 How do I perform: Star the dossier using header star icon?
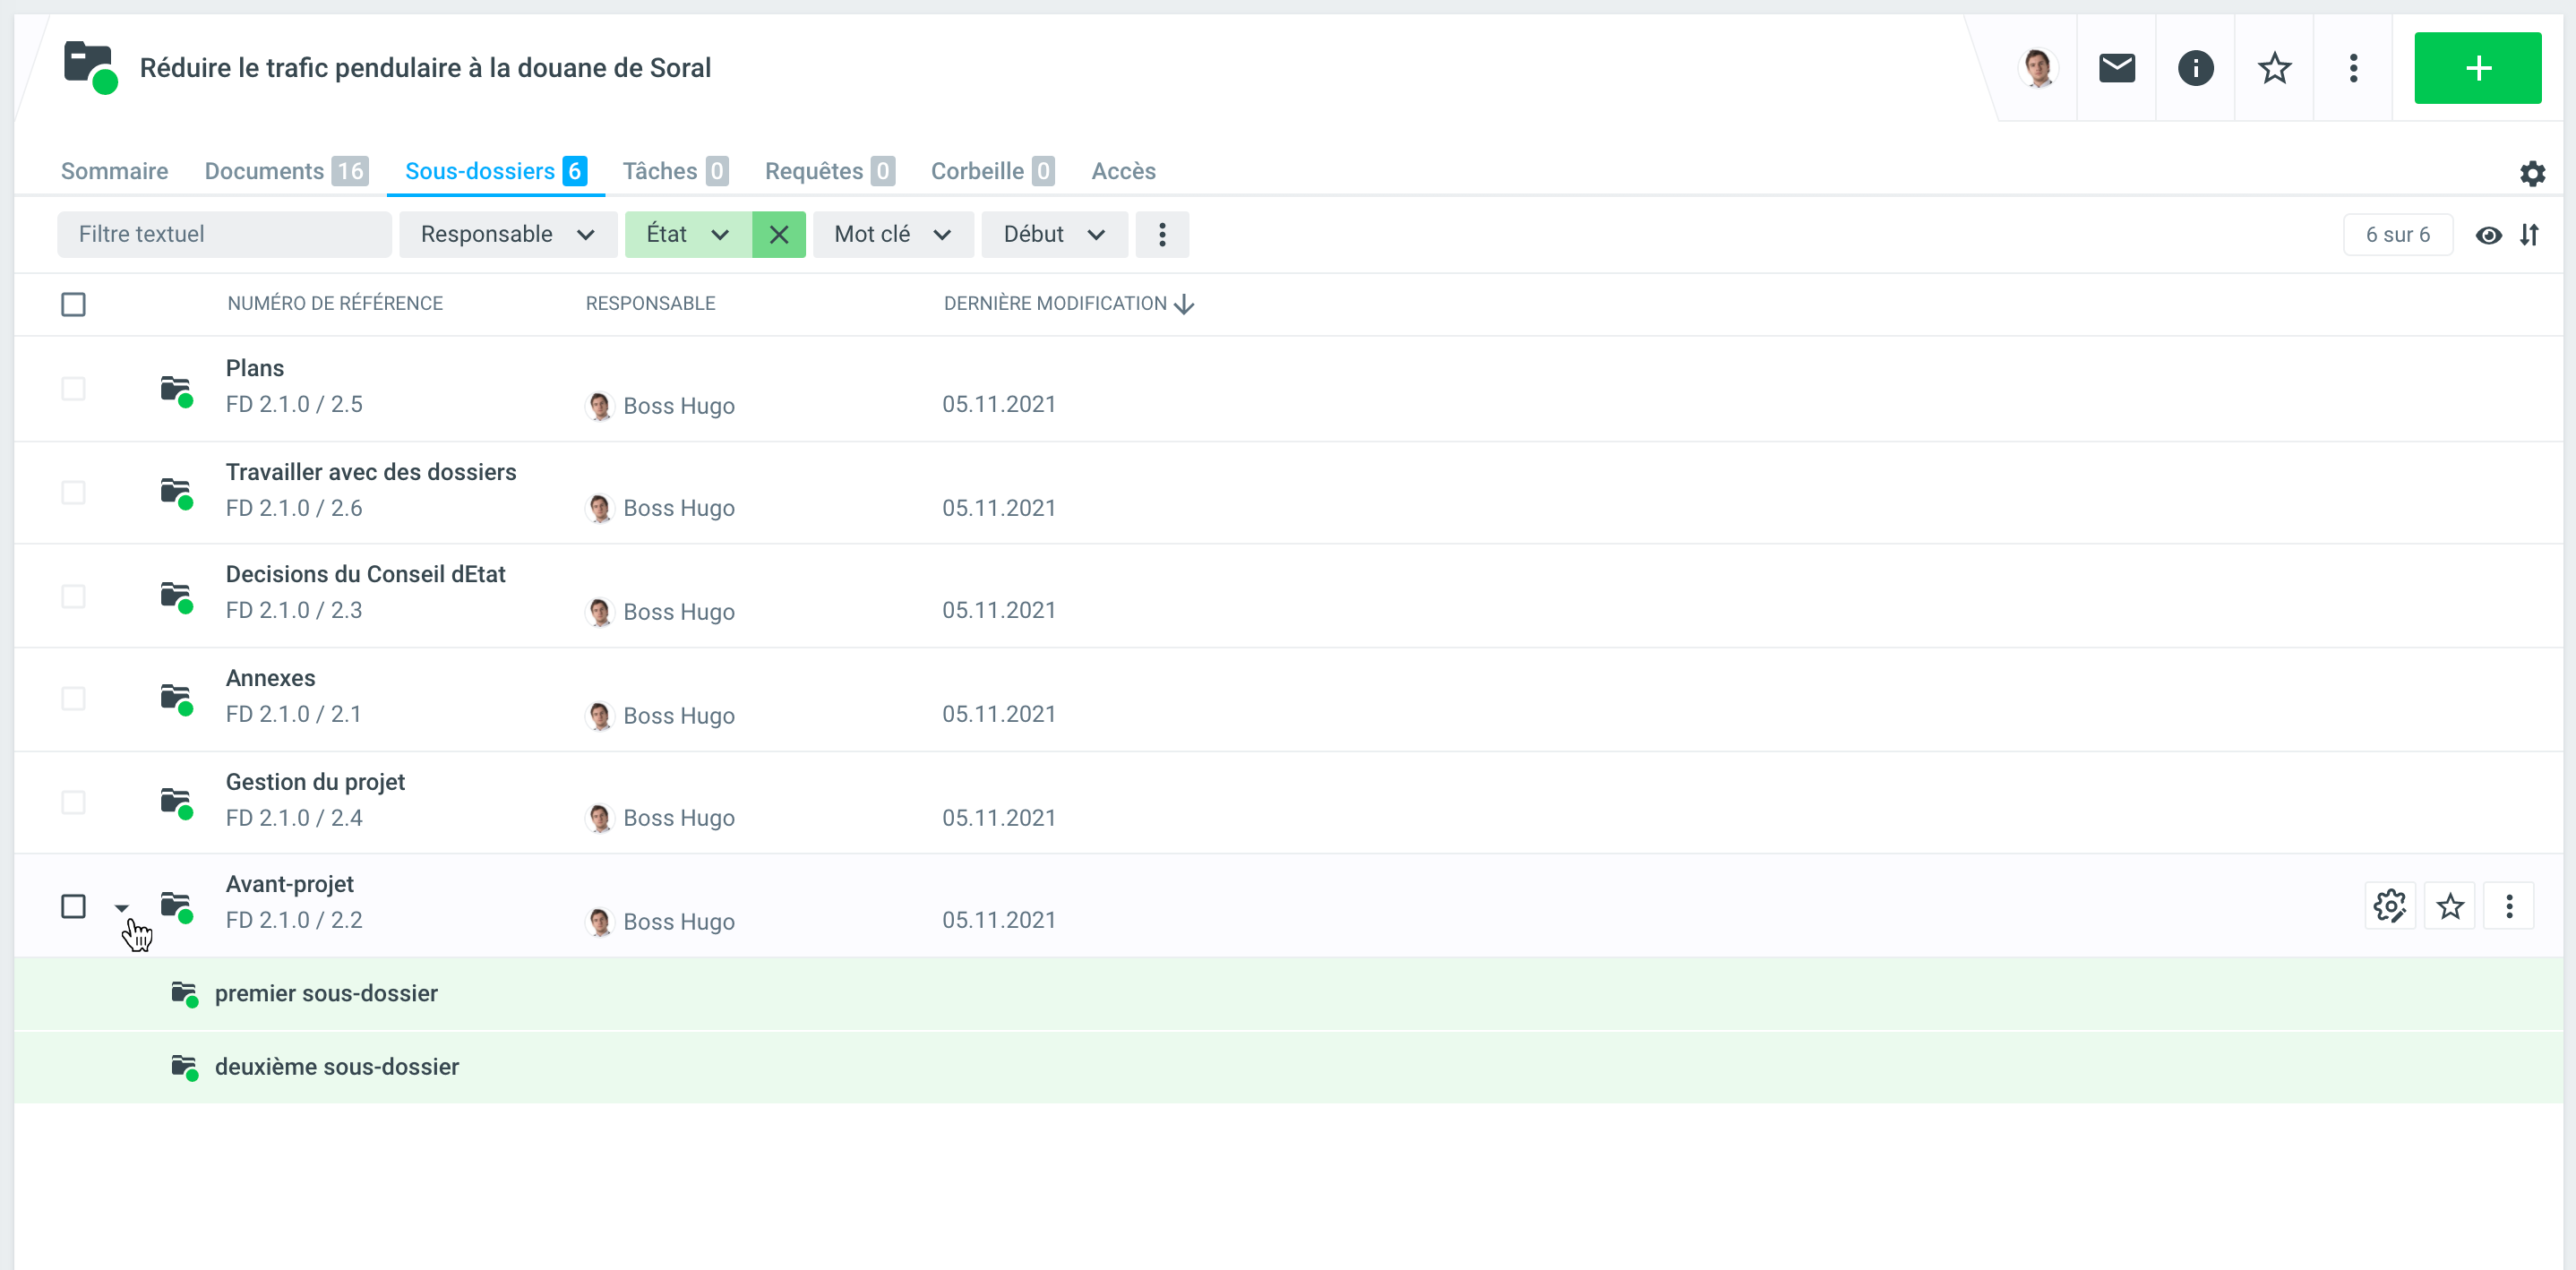2274,68
